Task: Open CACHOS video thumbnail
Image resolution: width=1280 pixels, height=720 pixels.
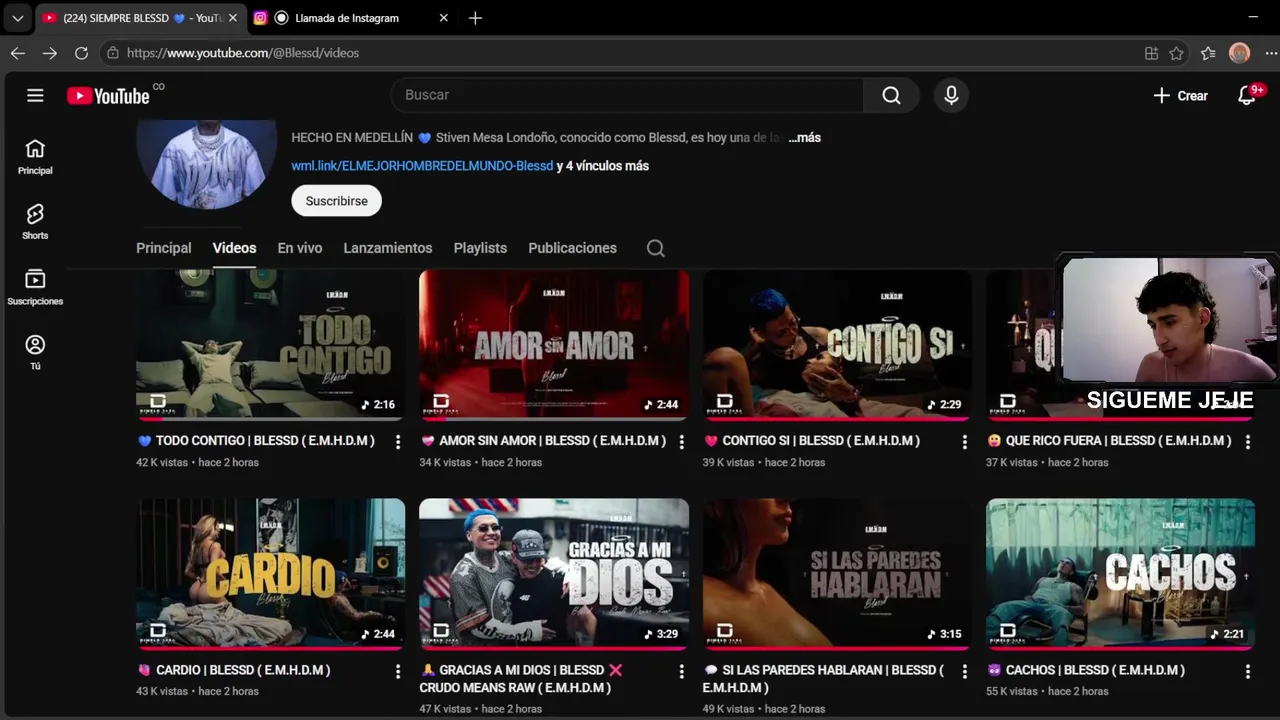Action: [x=1120, y=574]
